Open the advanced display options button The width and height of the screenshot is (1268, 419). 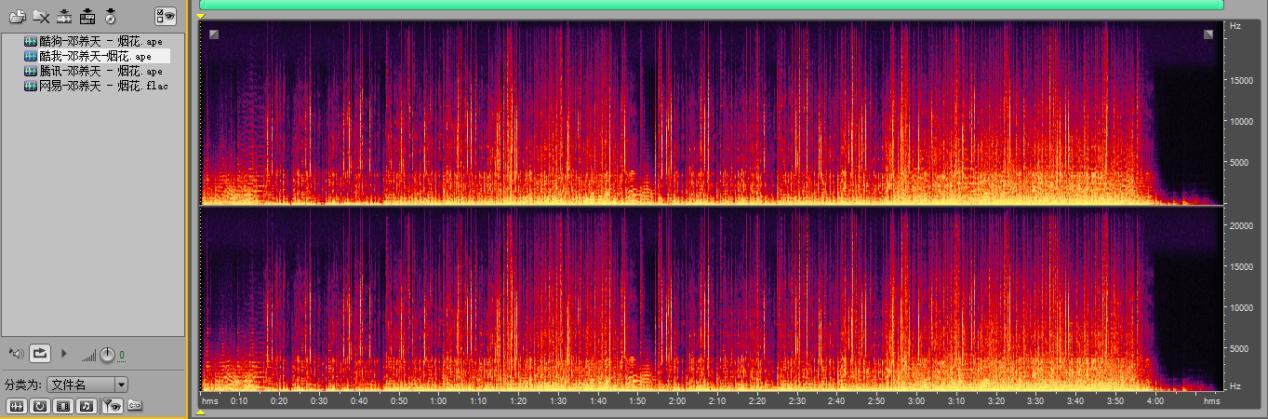pos(165,15)
